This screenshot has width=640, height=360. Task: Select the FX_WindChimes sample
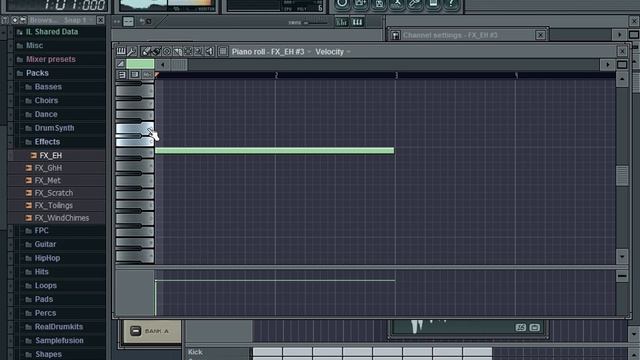coord(62,218)
